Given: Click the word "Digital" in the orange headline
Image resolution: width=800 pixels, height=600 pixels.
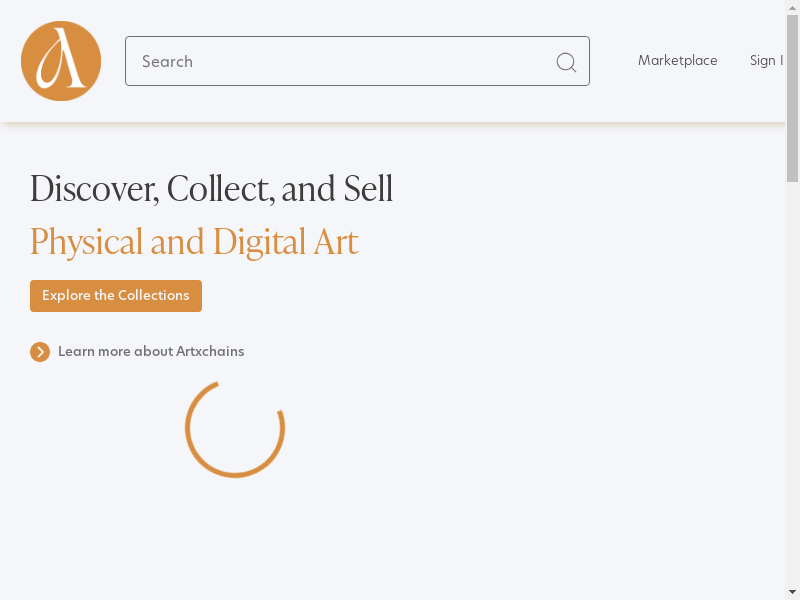Looking at the screenshot, I should click(x=254, y=242).
